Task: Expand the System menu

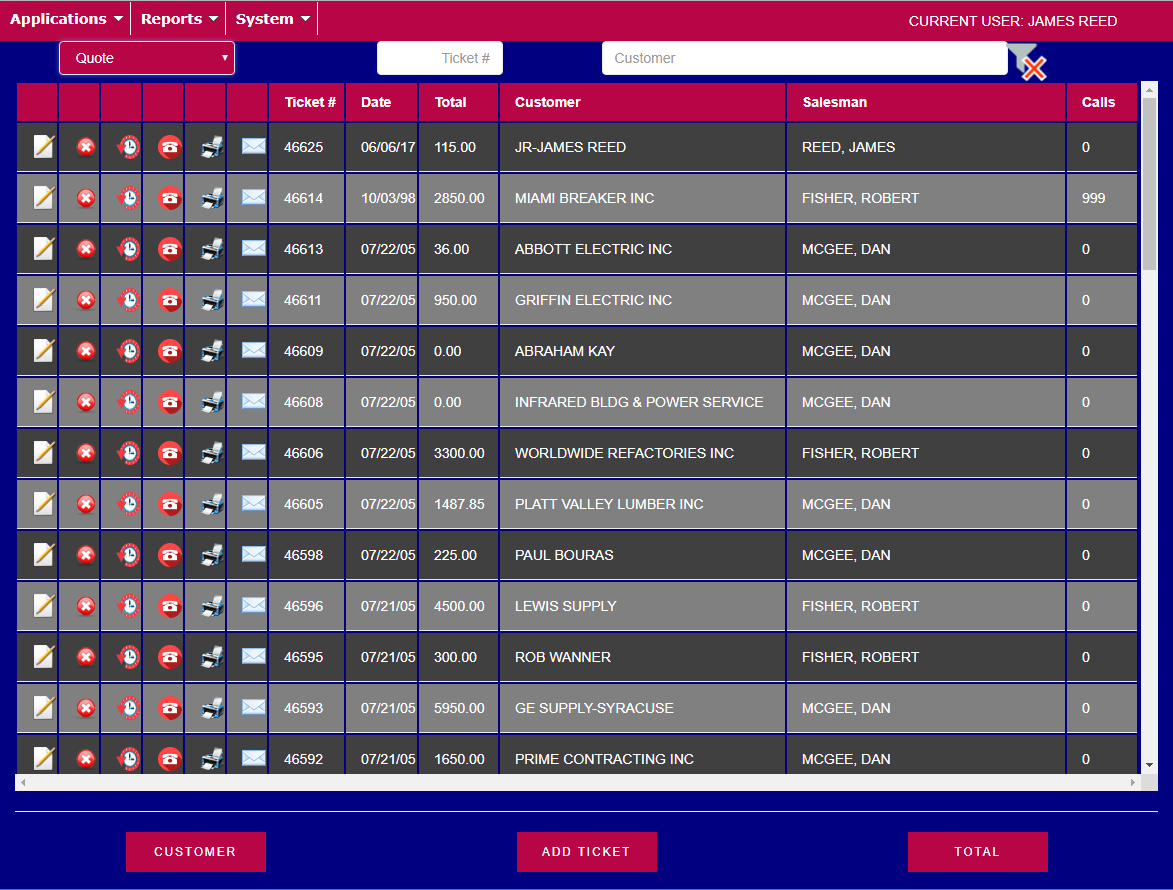Action: click(272, 19)
